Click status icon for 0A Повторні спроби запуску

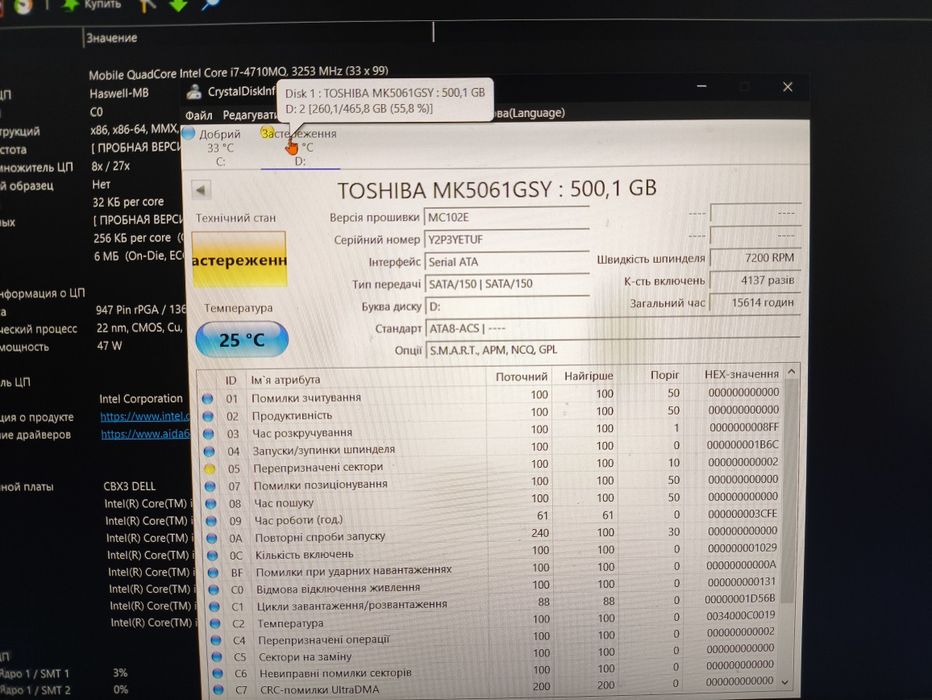click(x=212, y=538)
